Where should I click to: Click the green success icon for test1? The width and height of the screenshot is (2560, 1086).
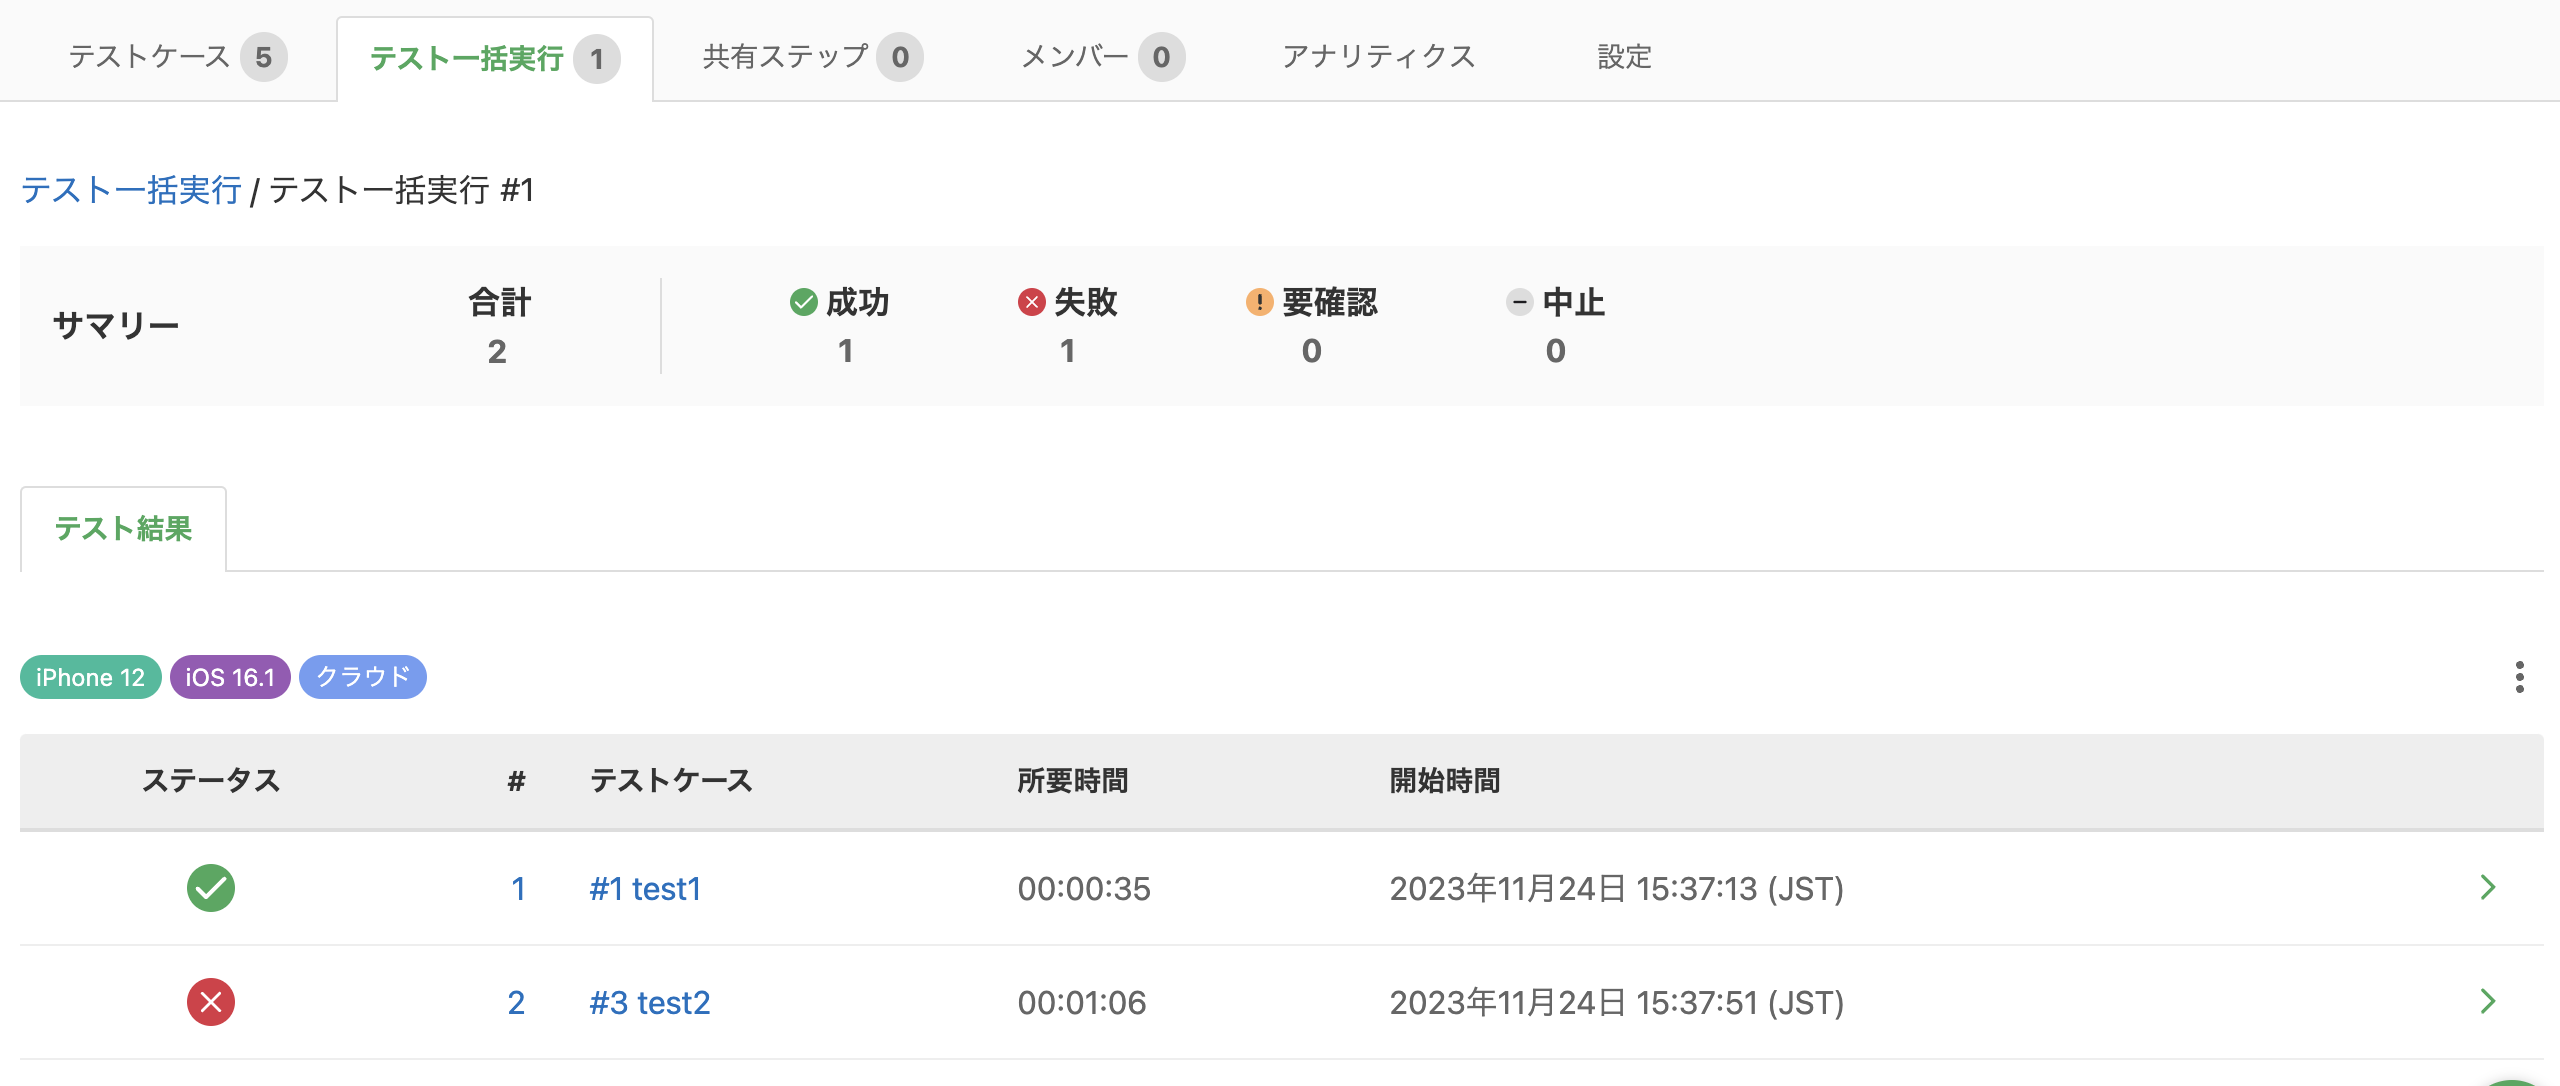pyautogui.click(x=211, y=888)
